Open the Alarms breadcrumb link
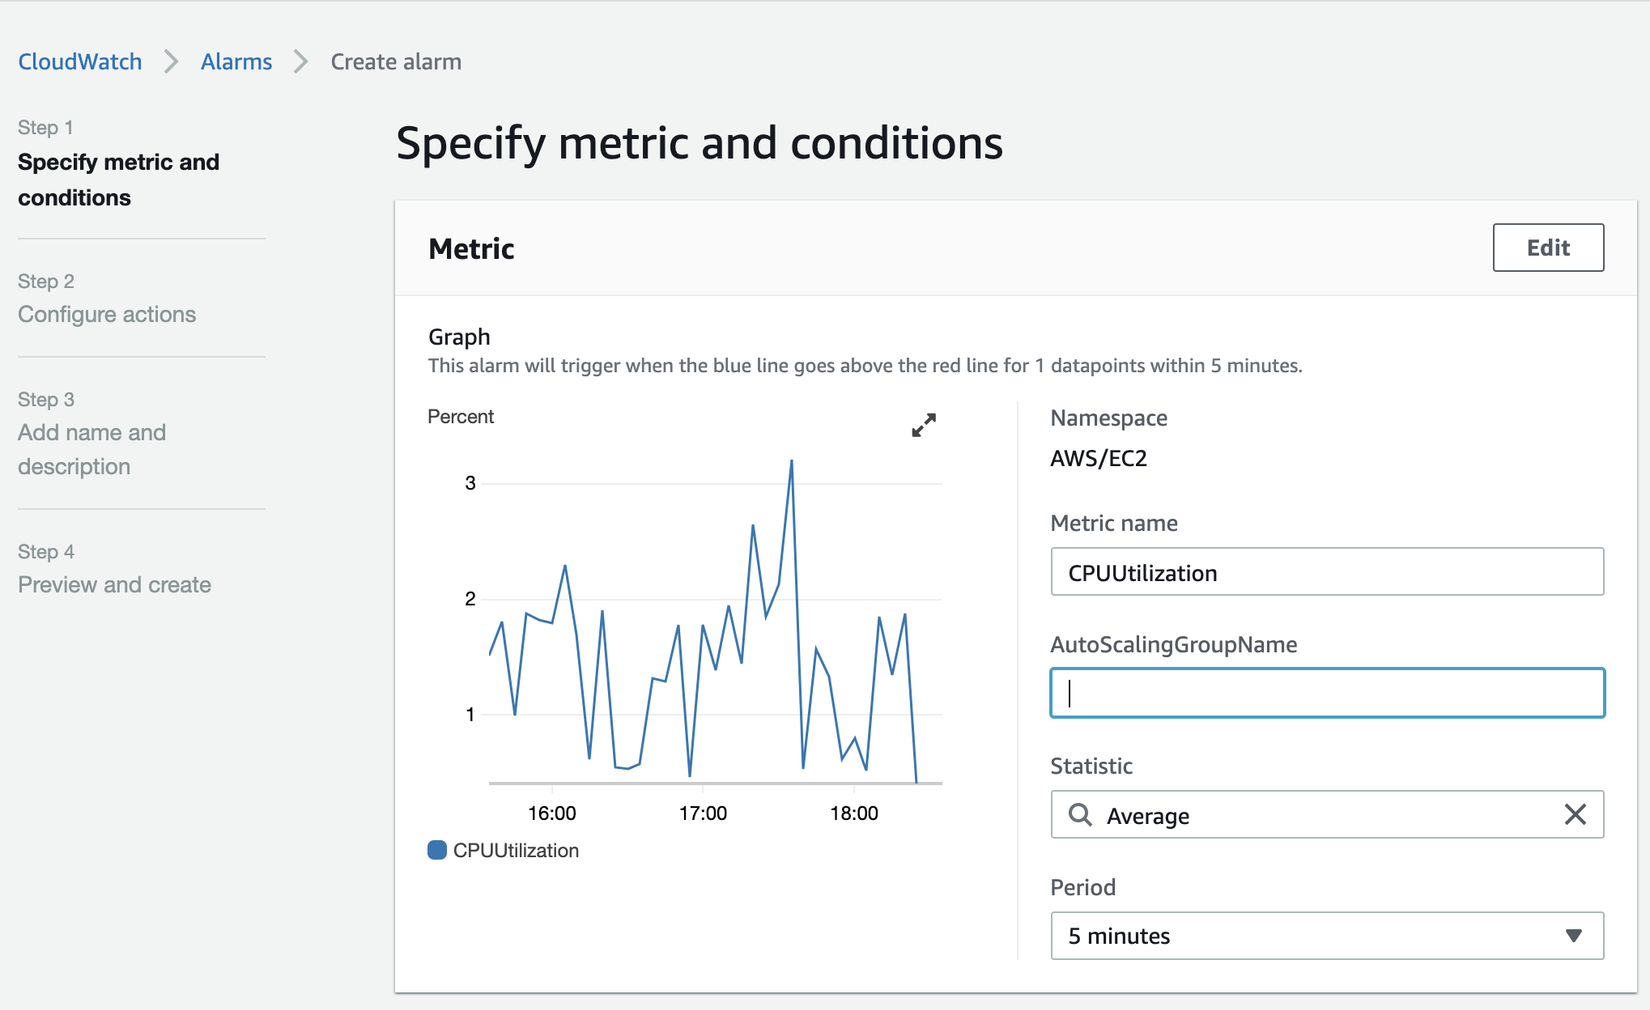The height and width of the screenshot is (1010, 1650). coord(236,62)
